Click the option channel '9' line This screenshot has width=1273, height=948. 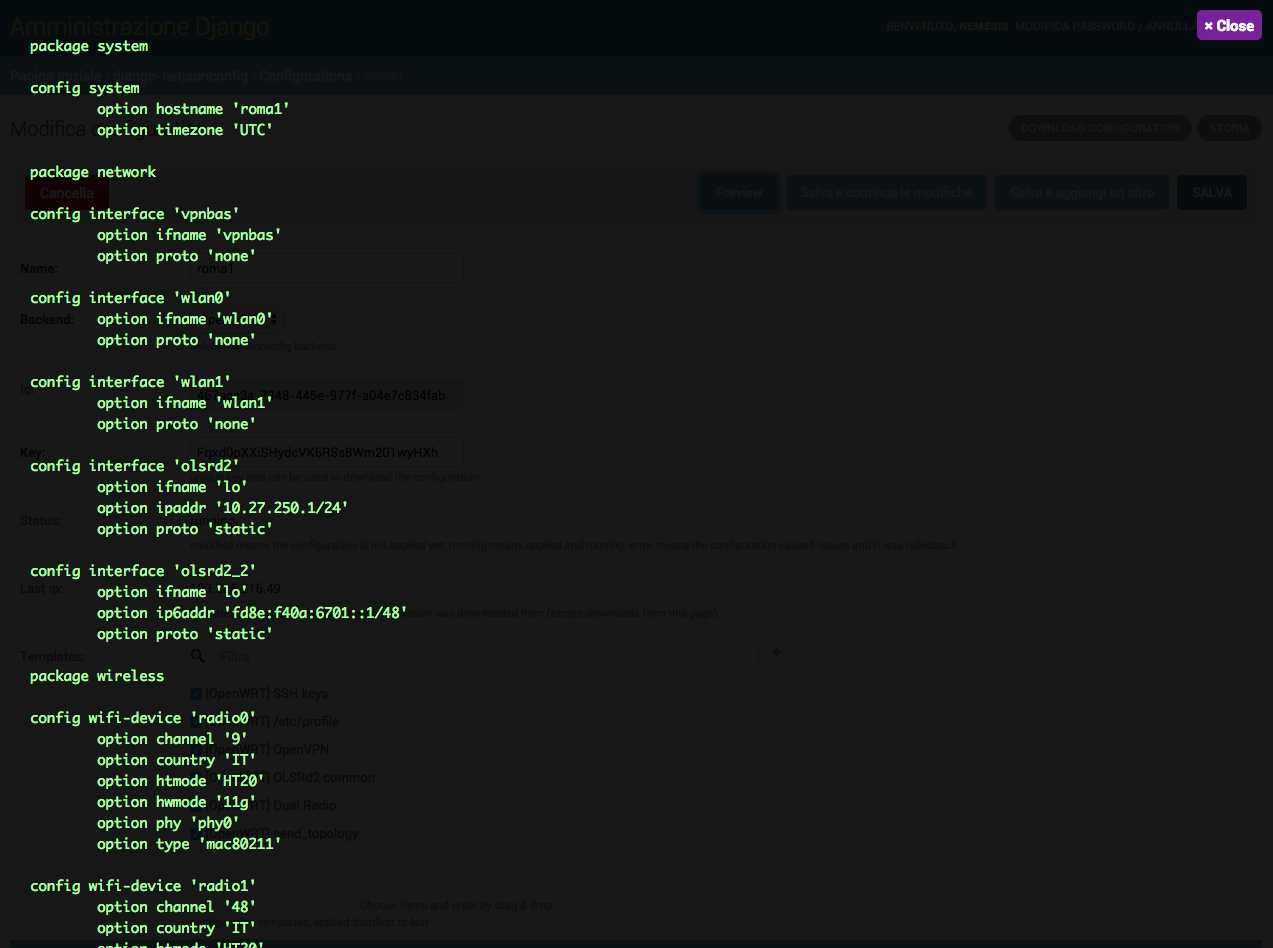173,739
